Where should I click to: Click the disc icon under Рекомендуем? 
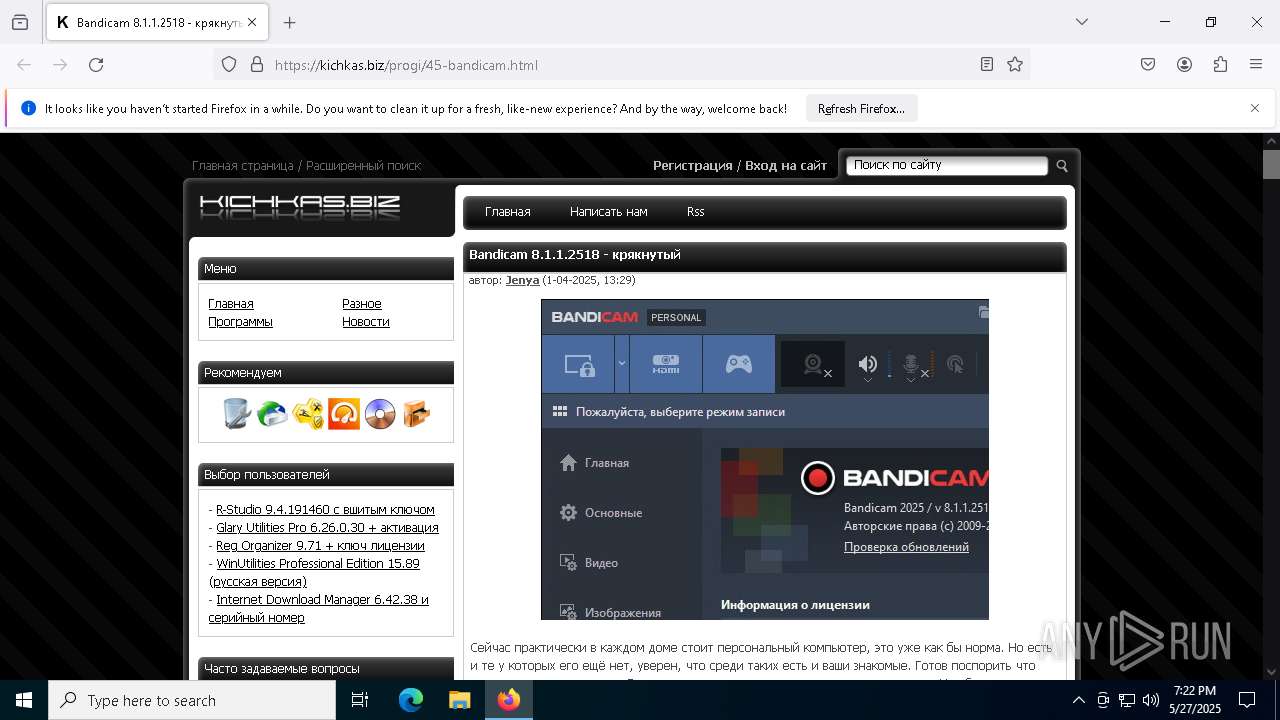coord(380,413)
